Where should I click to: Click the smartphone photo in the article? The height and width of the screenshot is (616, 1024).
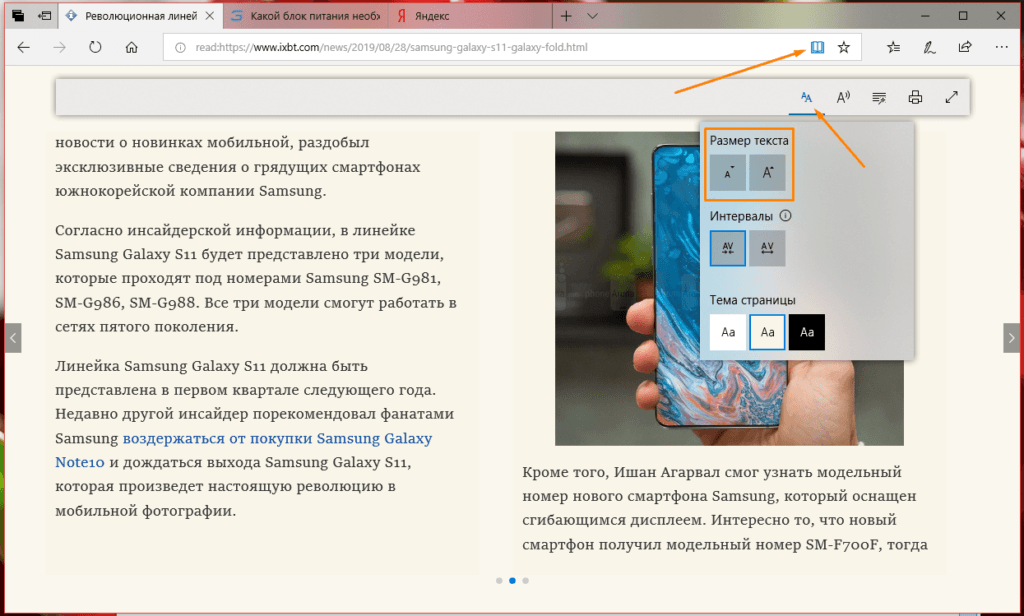[729, 288]
